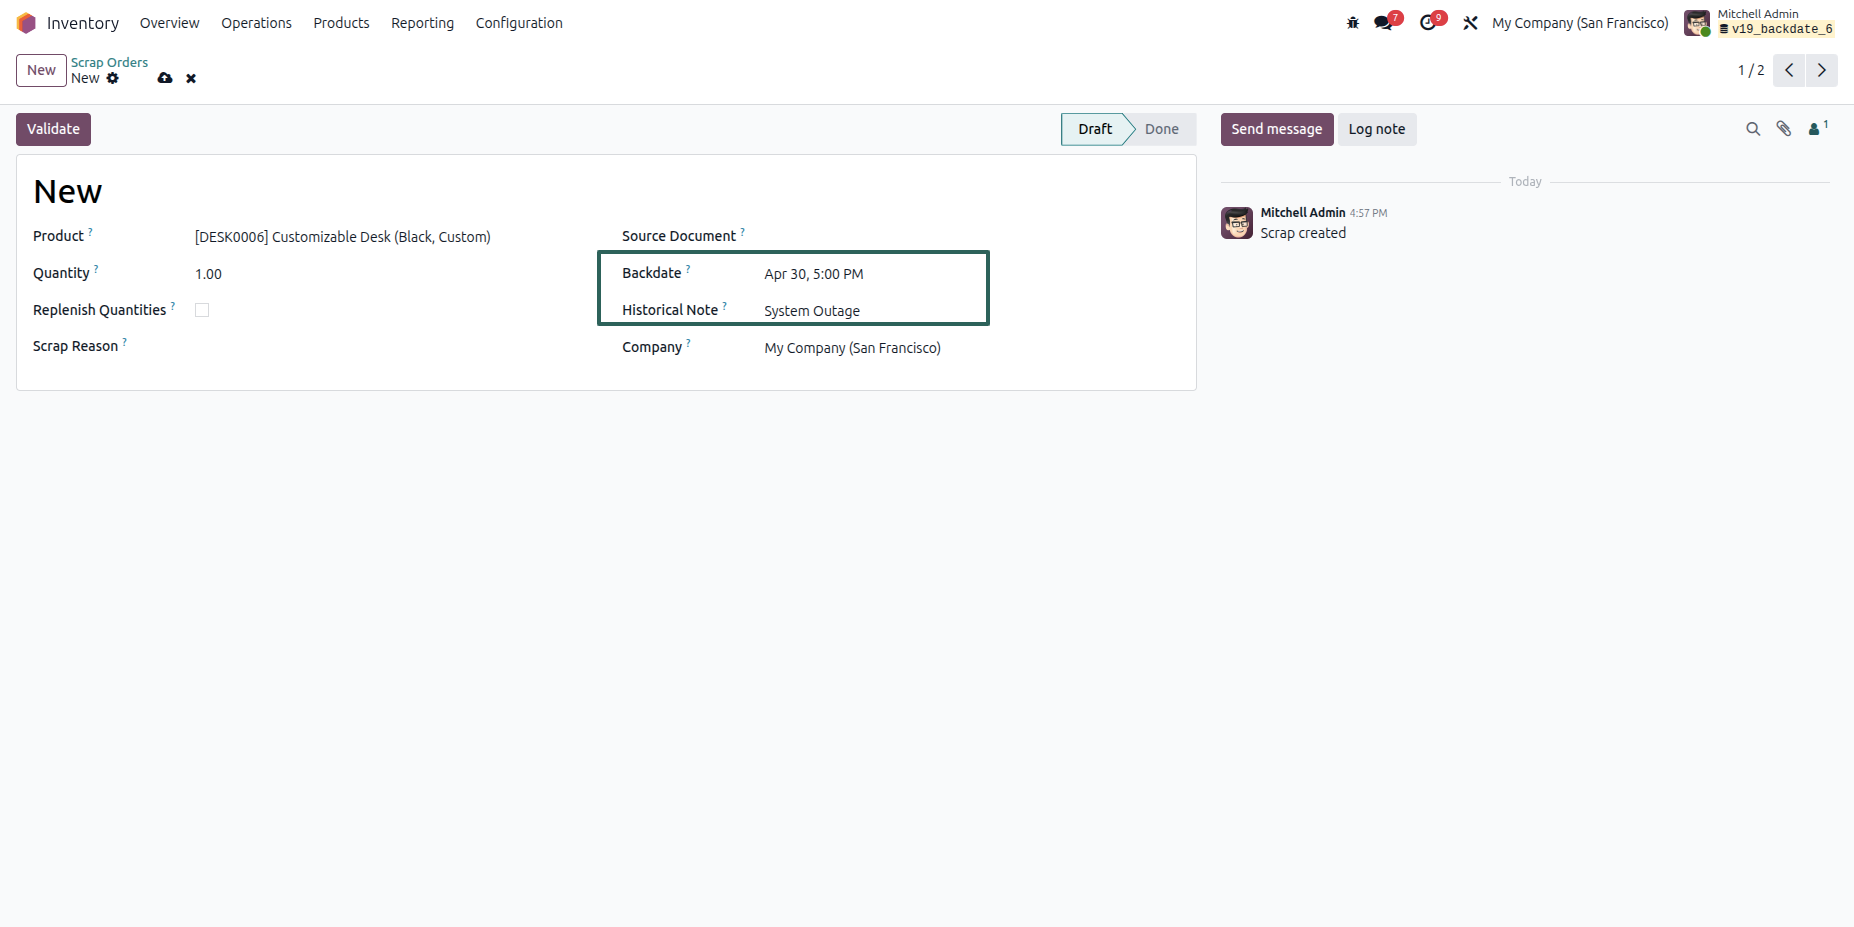This screenshot has width=1854, height=927.
Task: Click Send message button
Action: tap(1277, 129)
